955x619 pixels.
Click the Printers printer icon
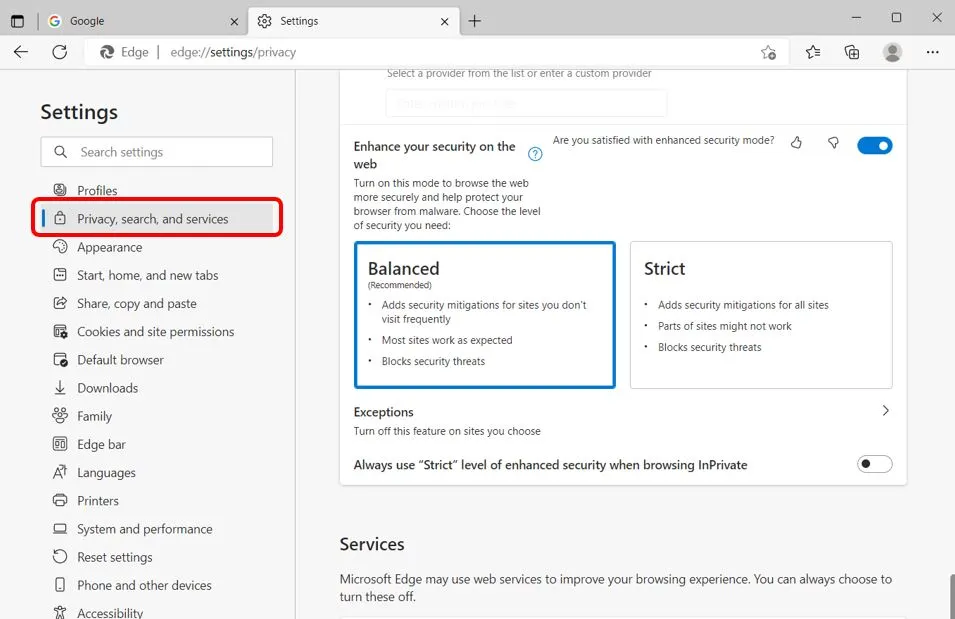60,500
